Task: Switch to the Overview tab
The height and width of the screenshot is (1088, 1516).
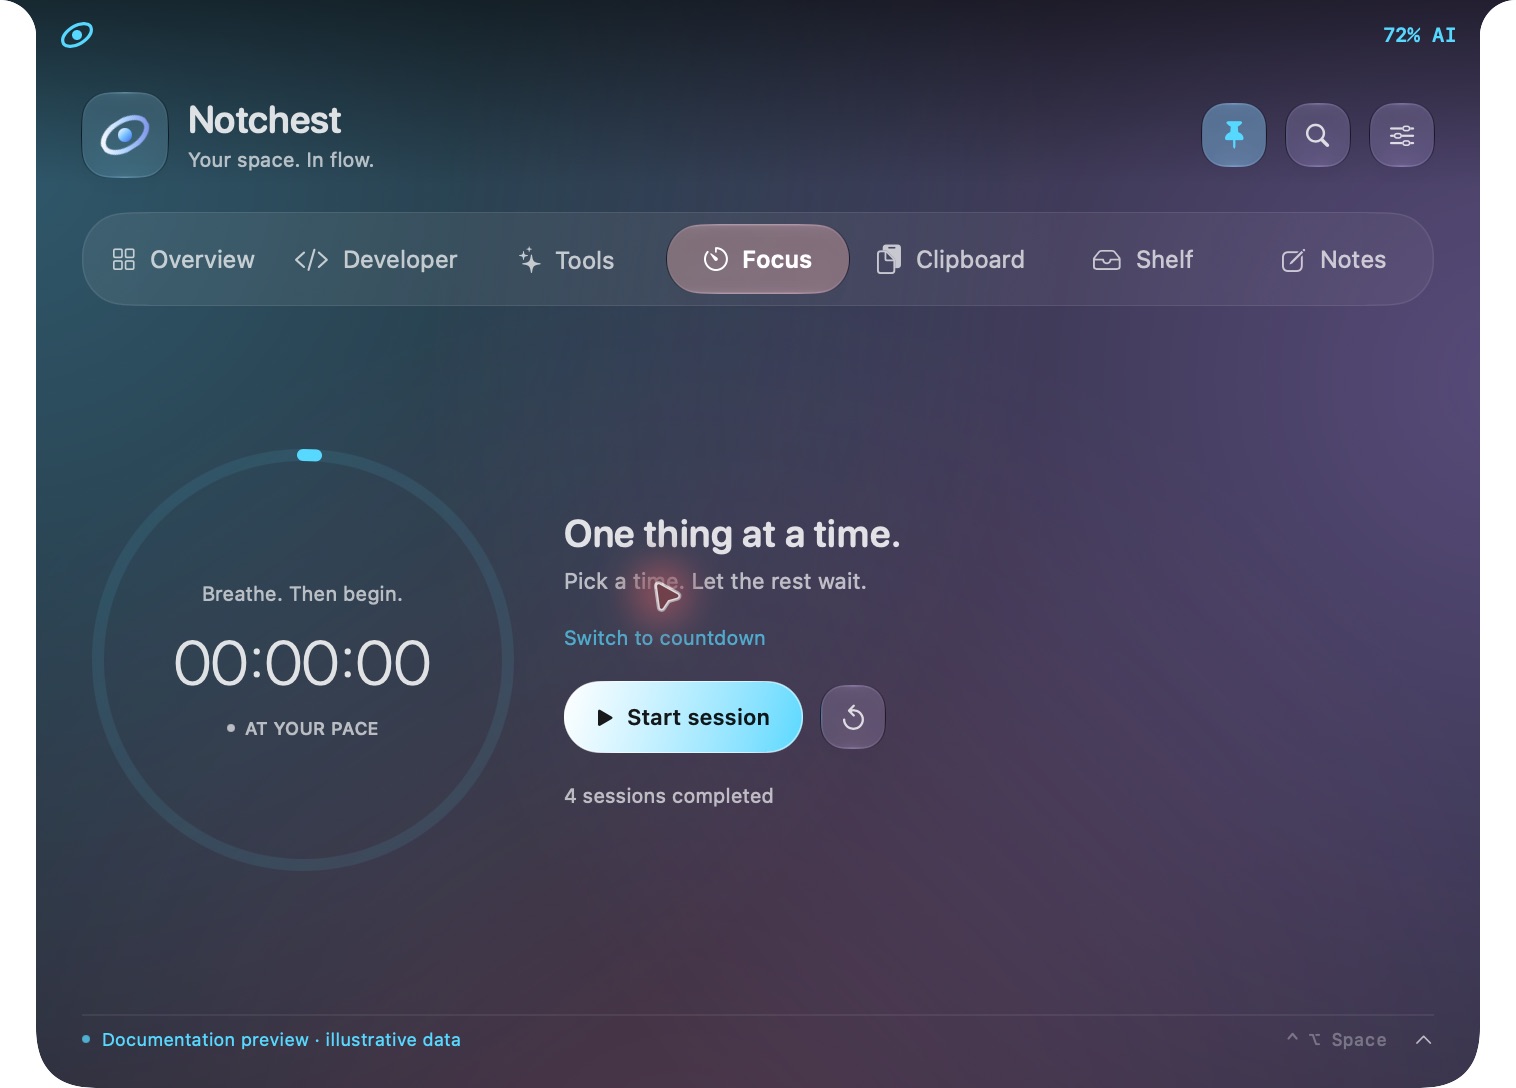Action: coord(183,260)
